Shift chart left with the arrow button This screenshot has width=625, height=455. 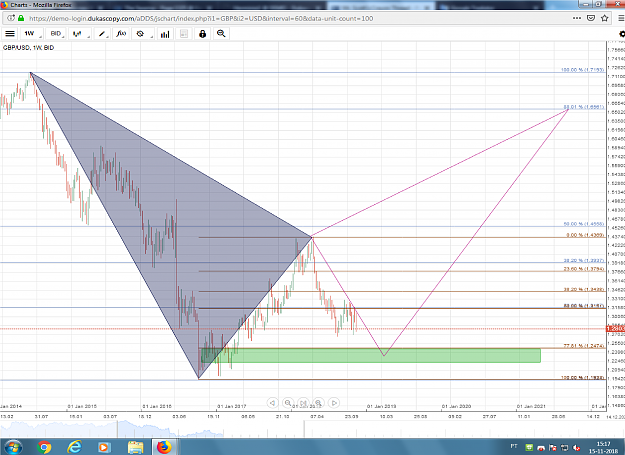(272, 403)
